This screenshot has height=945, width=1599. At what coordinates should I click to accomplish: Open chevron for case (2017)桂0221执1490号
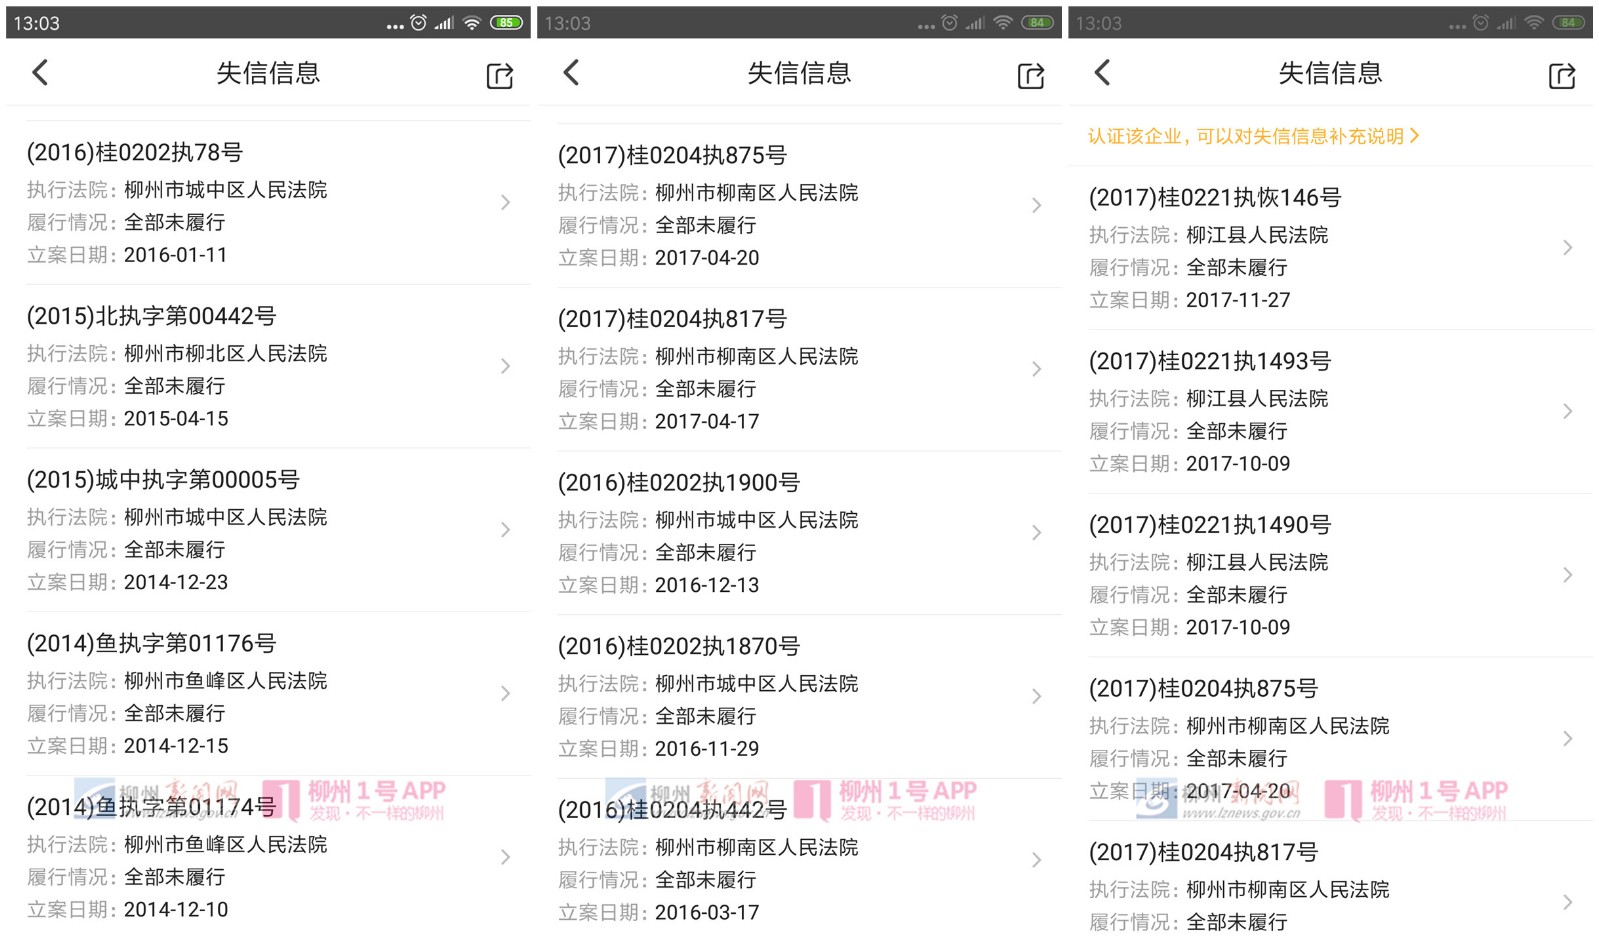pos(1568,575)
